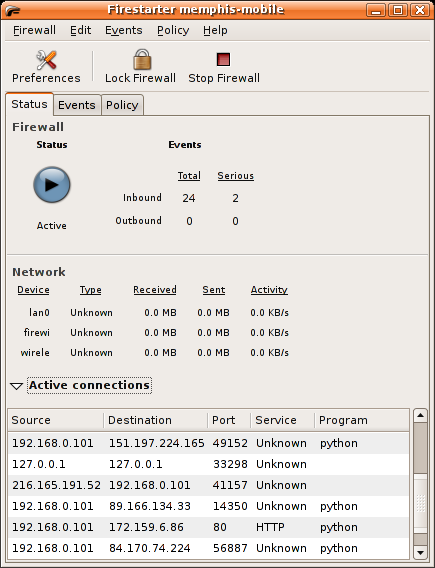Switch to the Policy tab
Screen dimensions: 435x568
122,105
